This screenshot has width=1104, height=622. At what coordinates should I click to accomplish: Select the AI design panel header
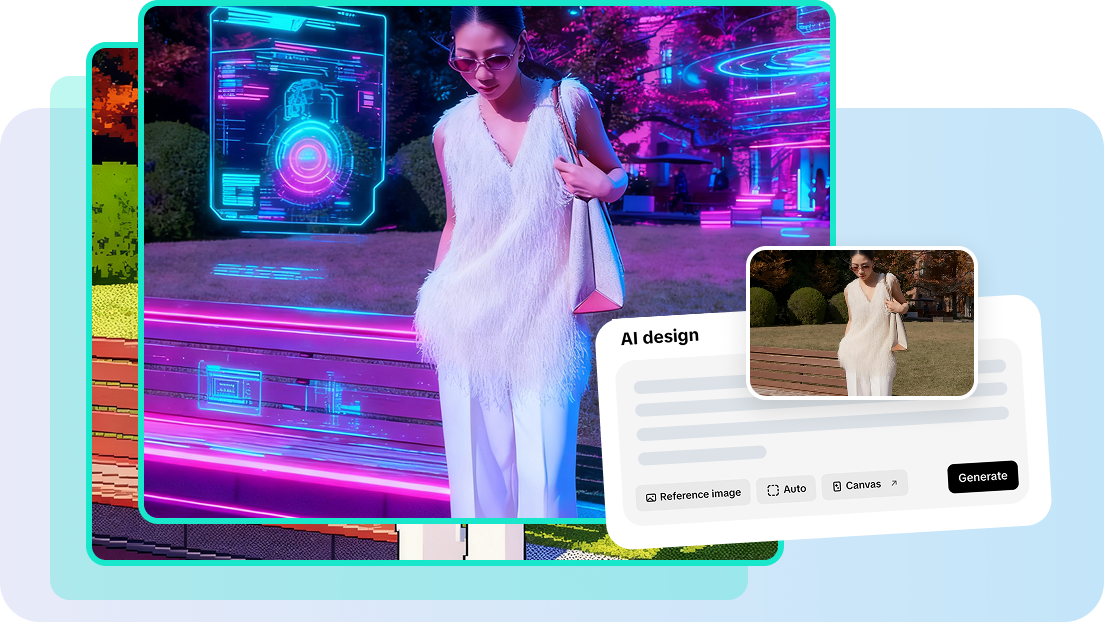click(659, 336)
